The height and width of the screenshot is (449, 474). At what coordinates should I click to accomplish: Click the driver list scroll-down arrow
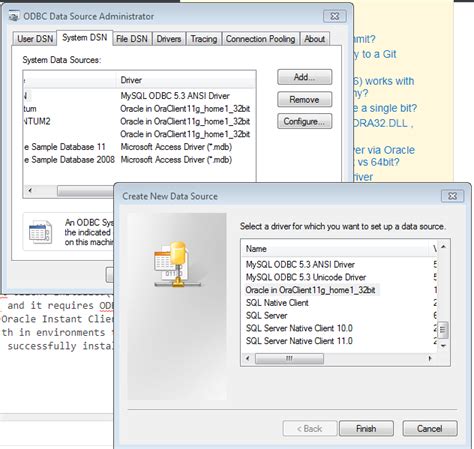(443, 346)
